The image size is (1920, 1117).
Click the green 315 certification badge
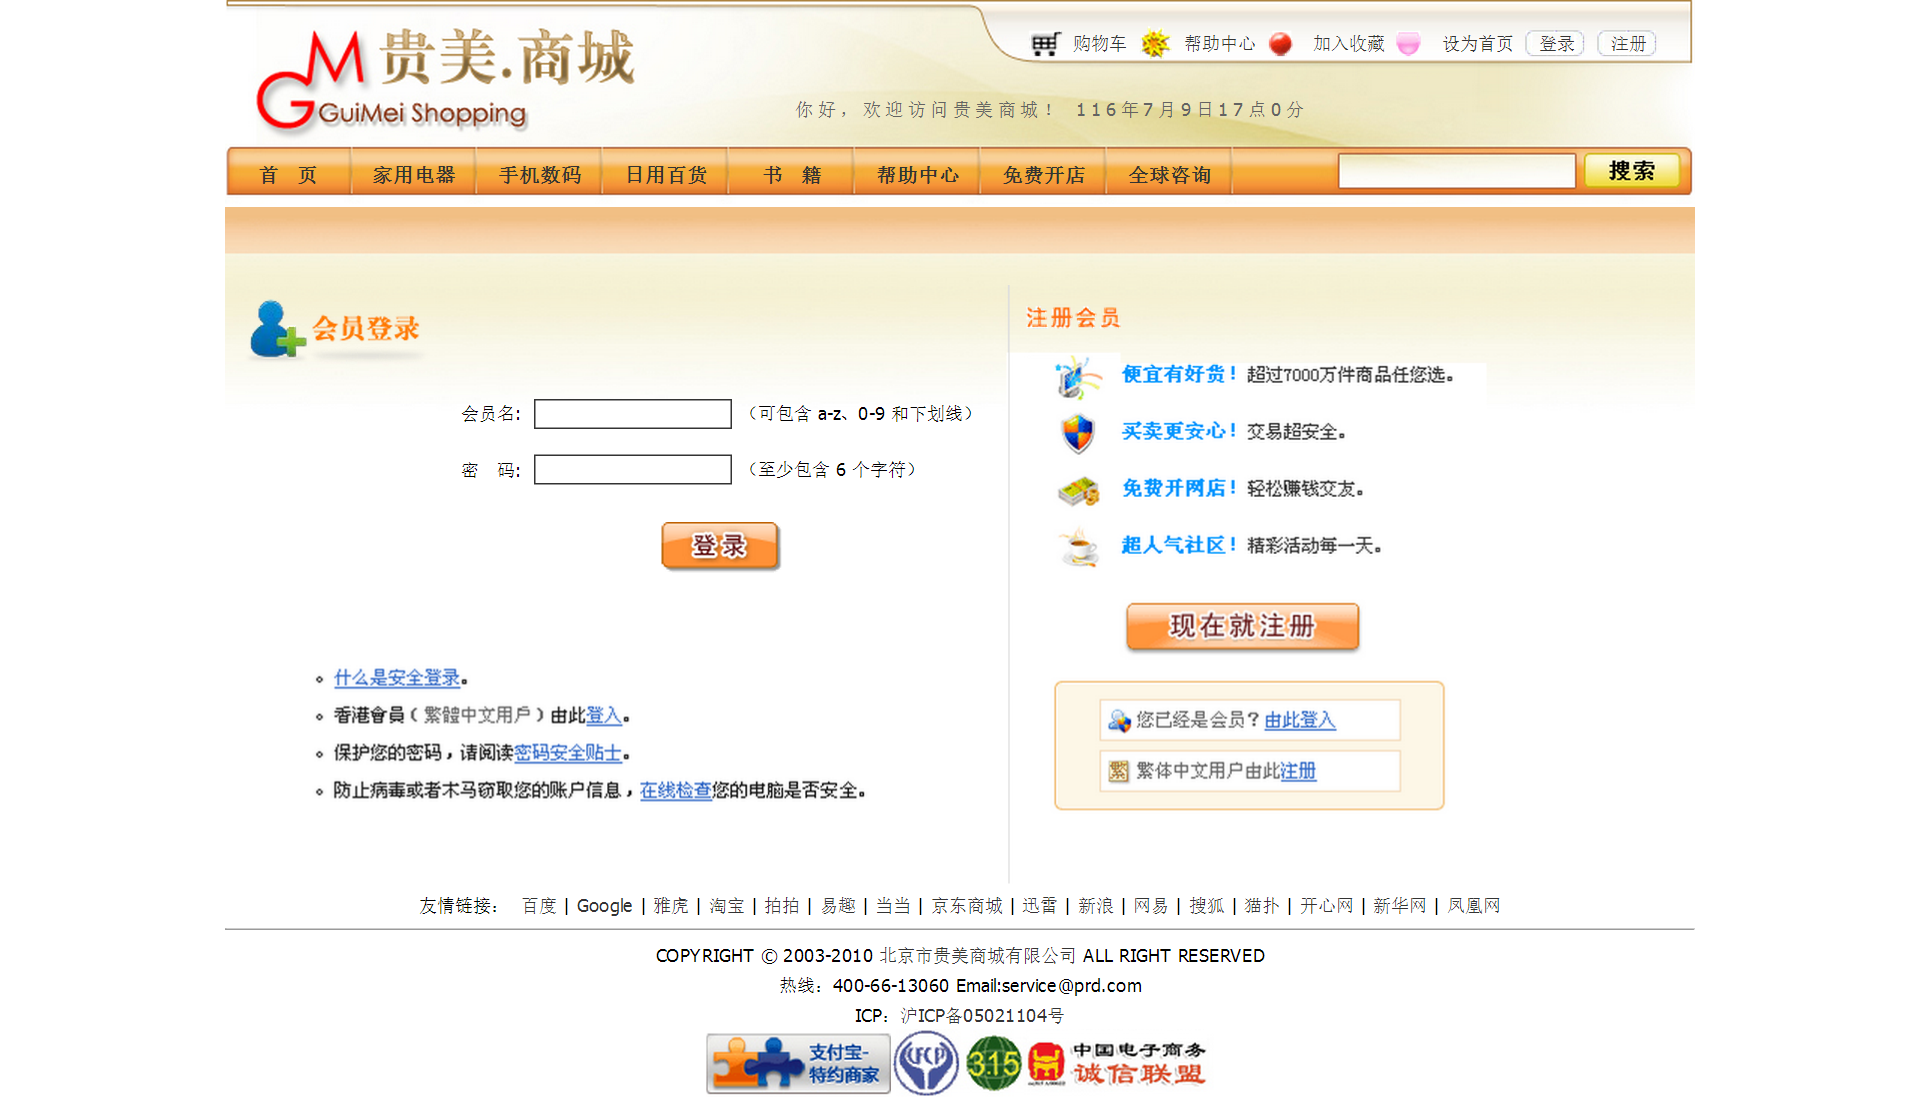993,1064
